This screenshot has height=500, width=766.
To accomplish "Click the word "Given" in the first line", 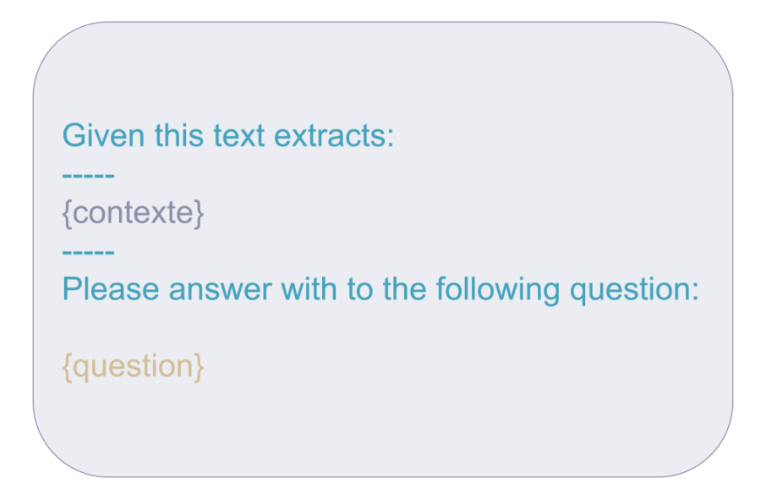I will click(x=103, y=135).
